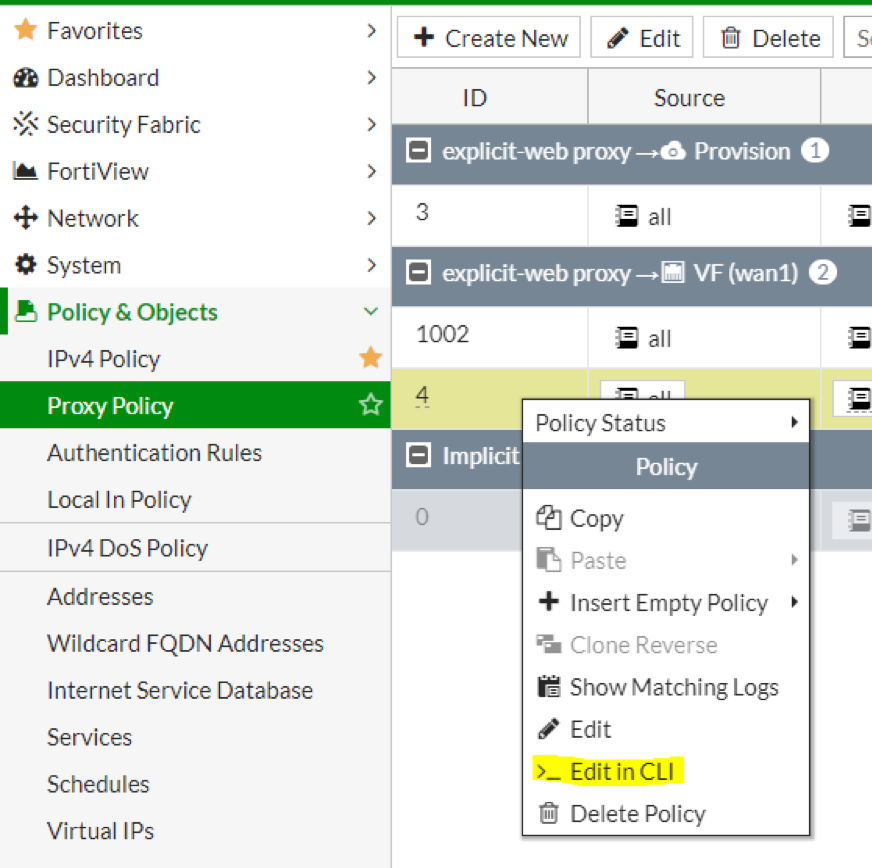This screenshot has height=868, width=872.
Task: Expand the FortiView chevron
Action: (x=371, y=171)
